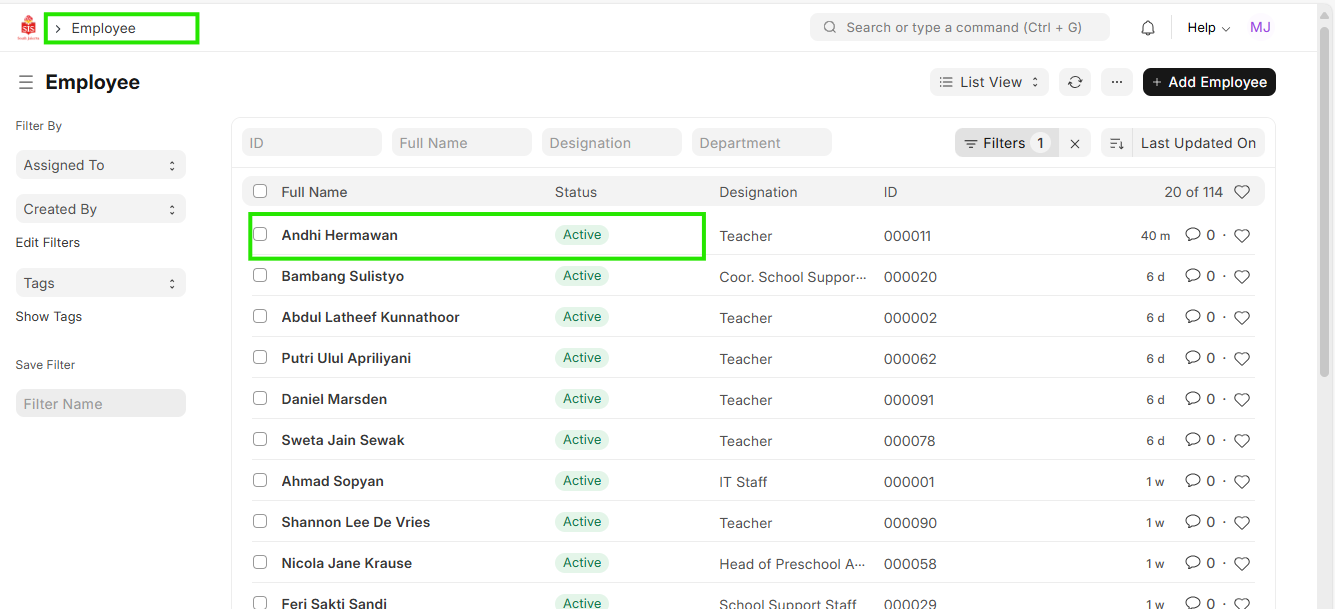Image resolution: width=1335 pixels, height=609 pixels.
Task: Open the Edit Filters link
Action: pyautogui.click(x=48, y=243)
